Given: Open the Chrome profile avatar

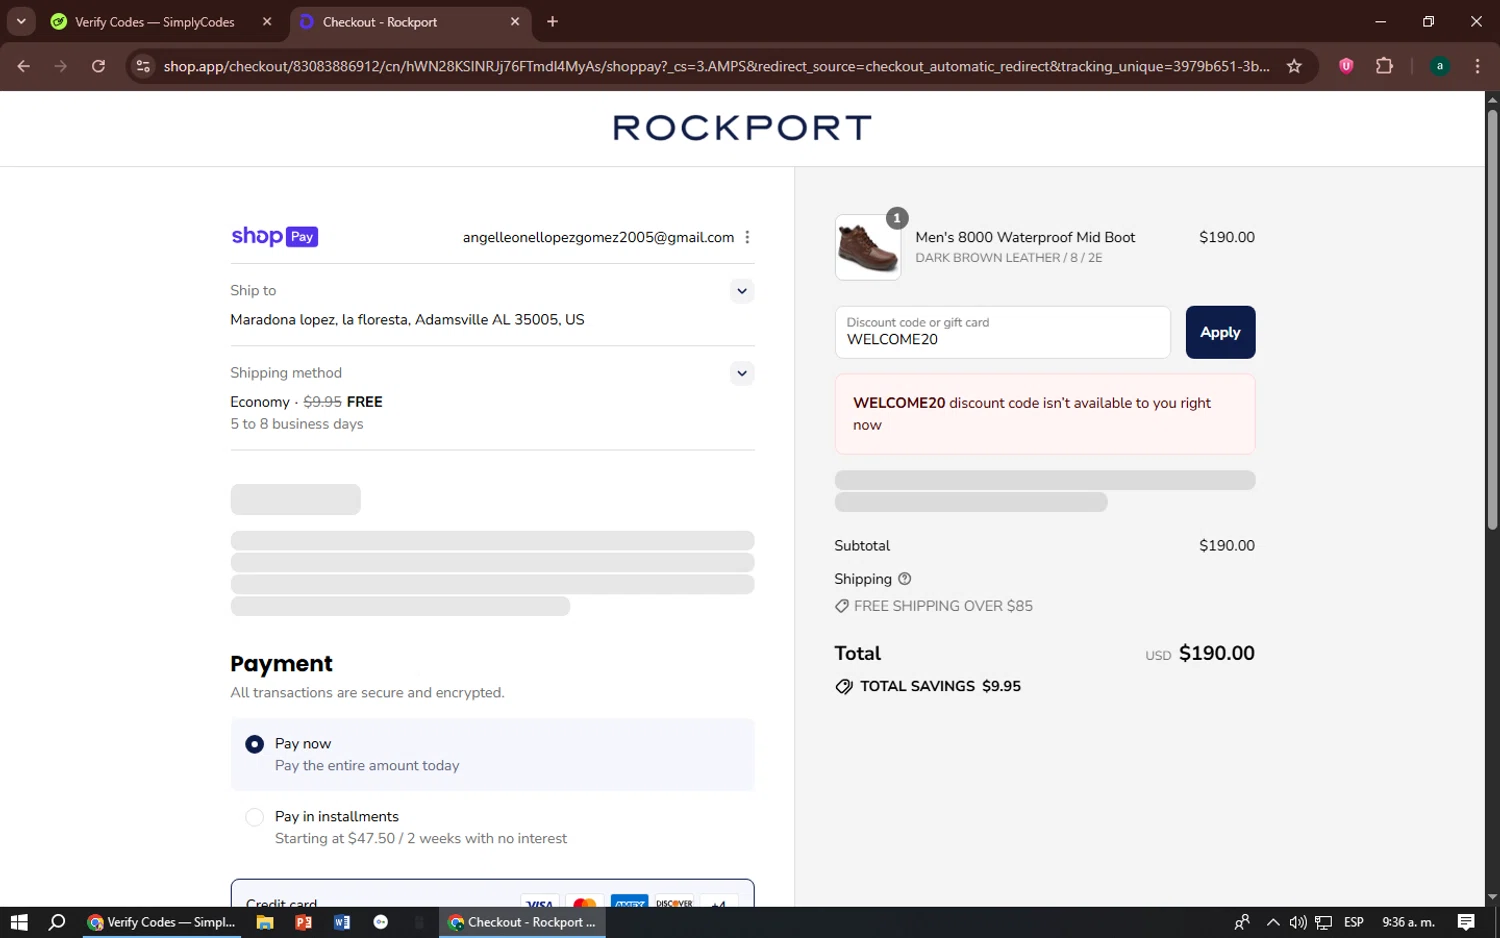Looking at the screenshot, I should pyautogui.click(x=1440, y=66).
